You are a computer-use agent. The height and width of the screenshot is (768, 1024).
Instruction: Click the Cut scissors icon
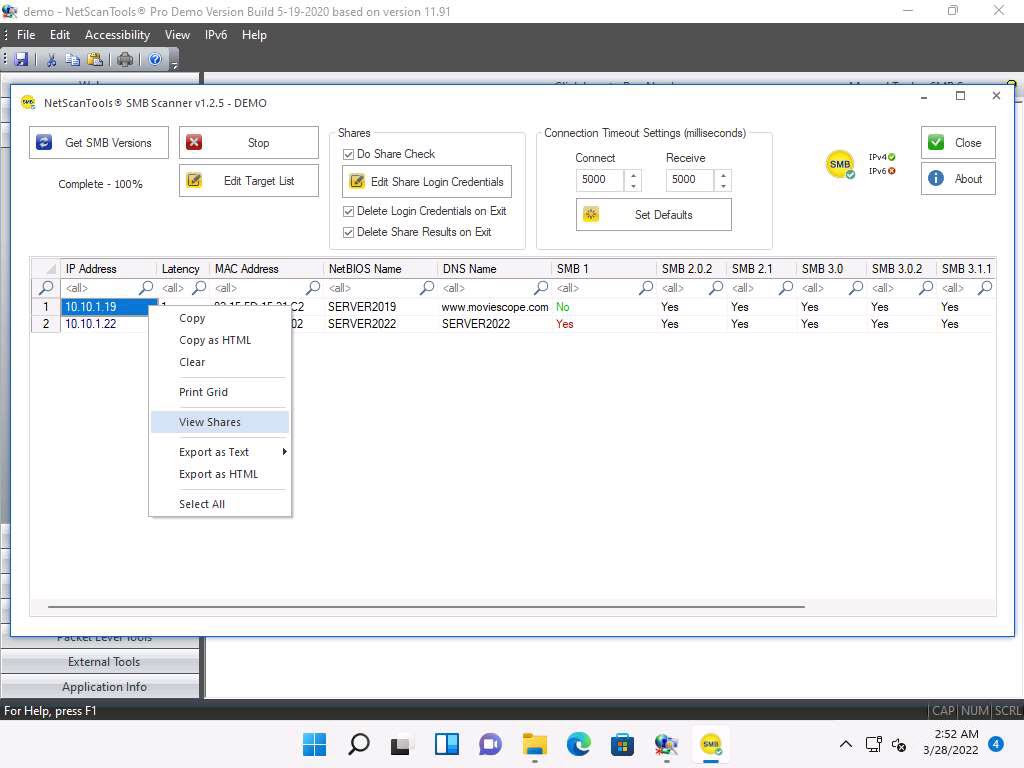coord(52,60)
